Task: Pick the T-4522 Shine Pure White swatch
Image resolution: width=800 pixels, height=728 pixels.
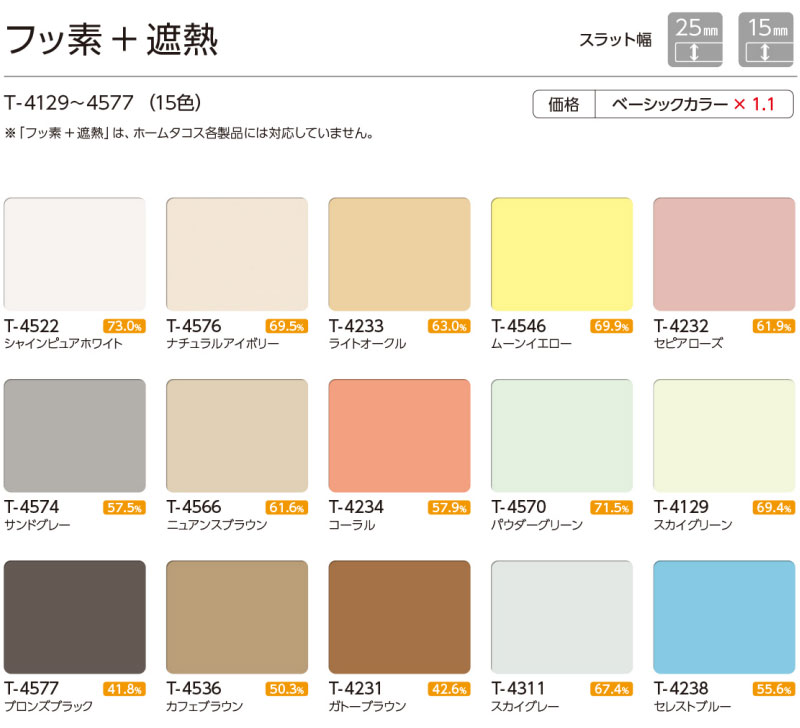Action: pyautogui.click(x=75, y=253)
